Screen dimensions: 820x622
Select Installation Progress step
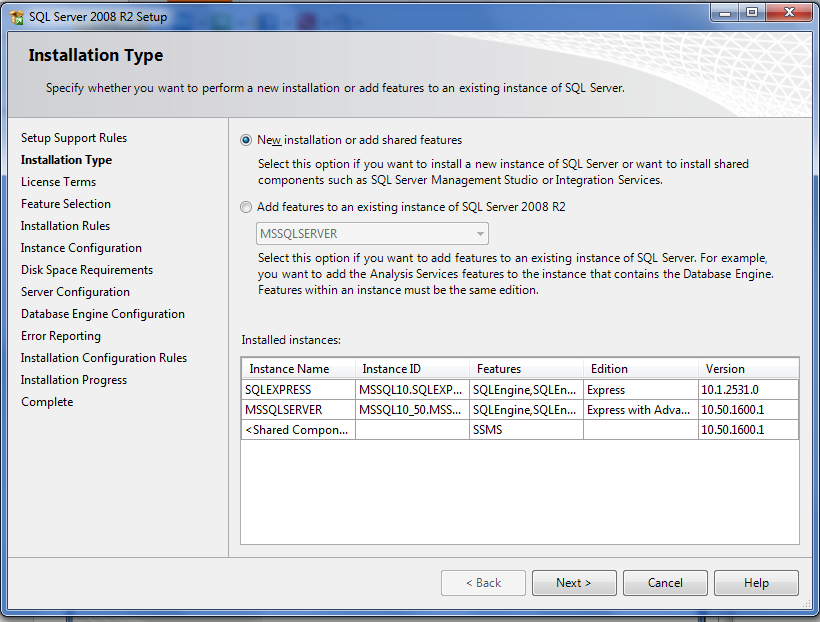pos(74,380)
